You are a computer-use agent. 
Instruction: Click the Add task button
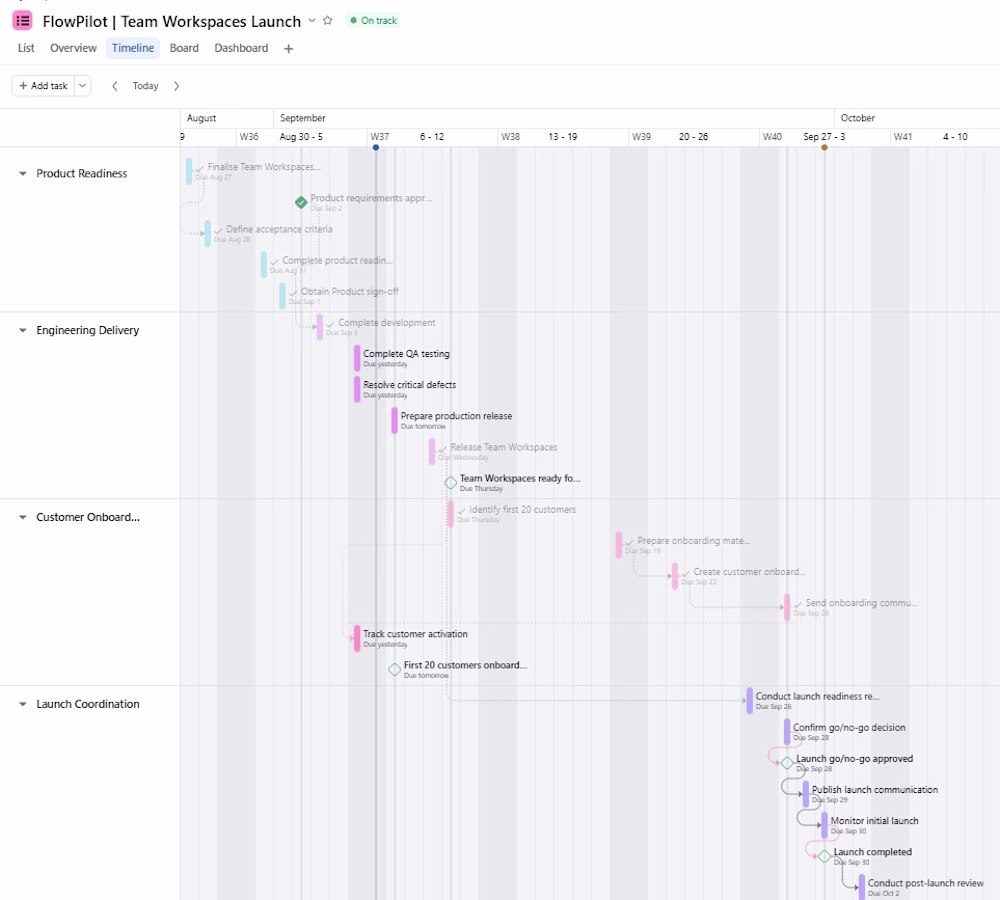[43, 85]
